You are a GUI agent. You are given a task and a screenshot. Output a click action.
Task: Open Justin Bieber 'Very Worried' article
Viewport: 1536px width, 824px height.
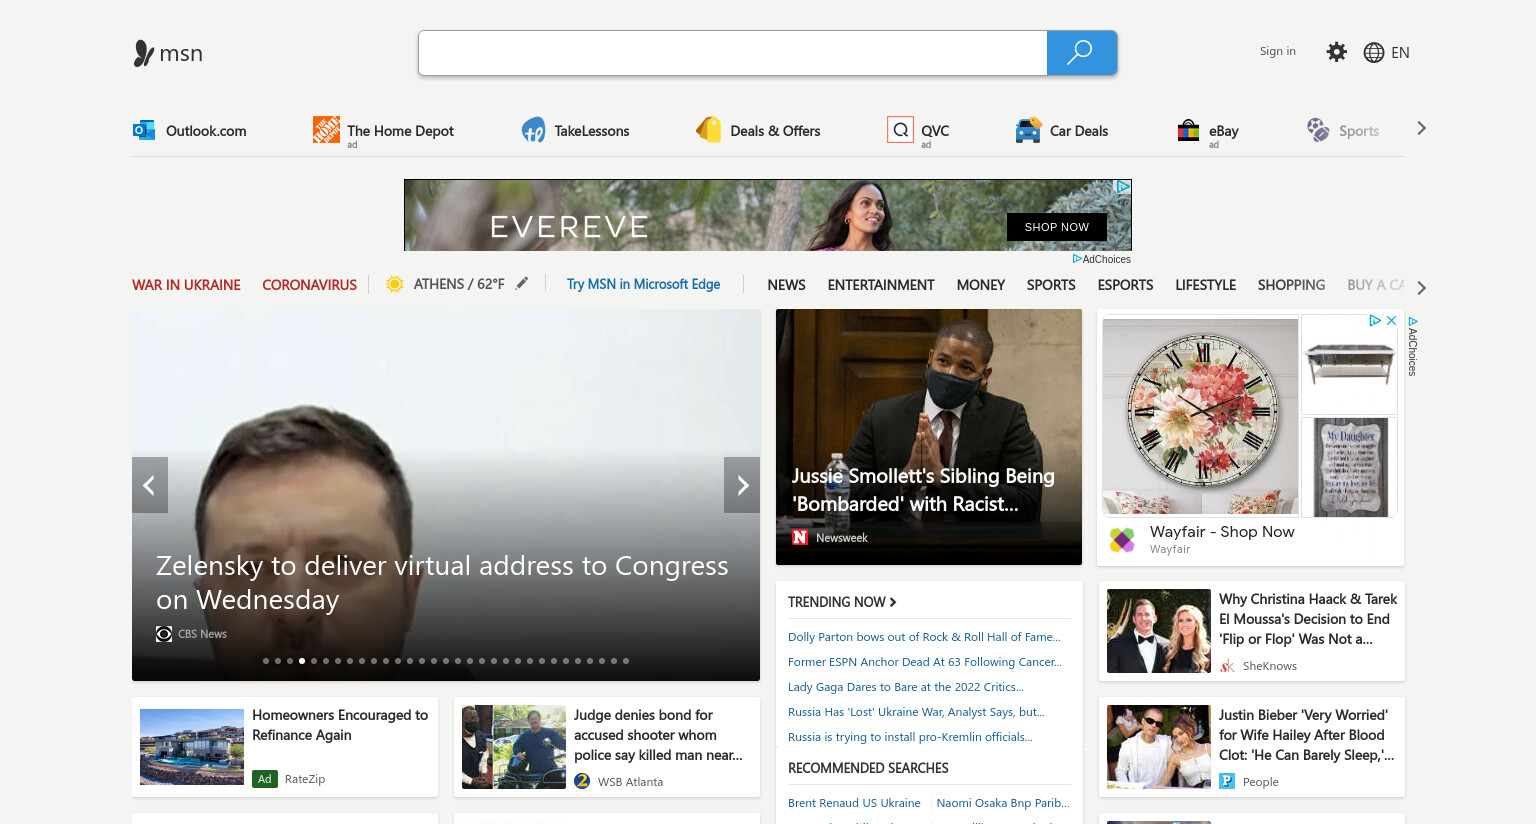click(x=1306, y=735)
